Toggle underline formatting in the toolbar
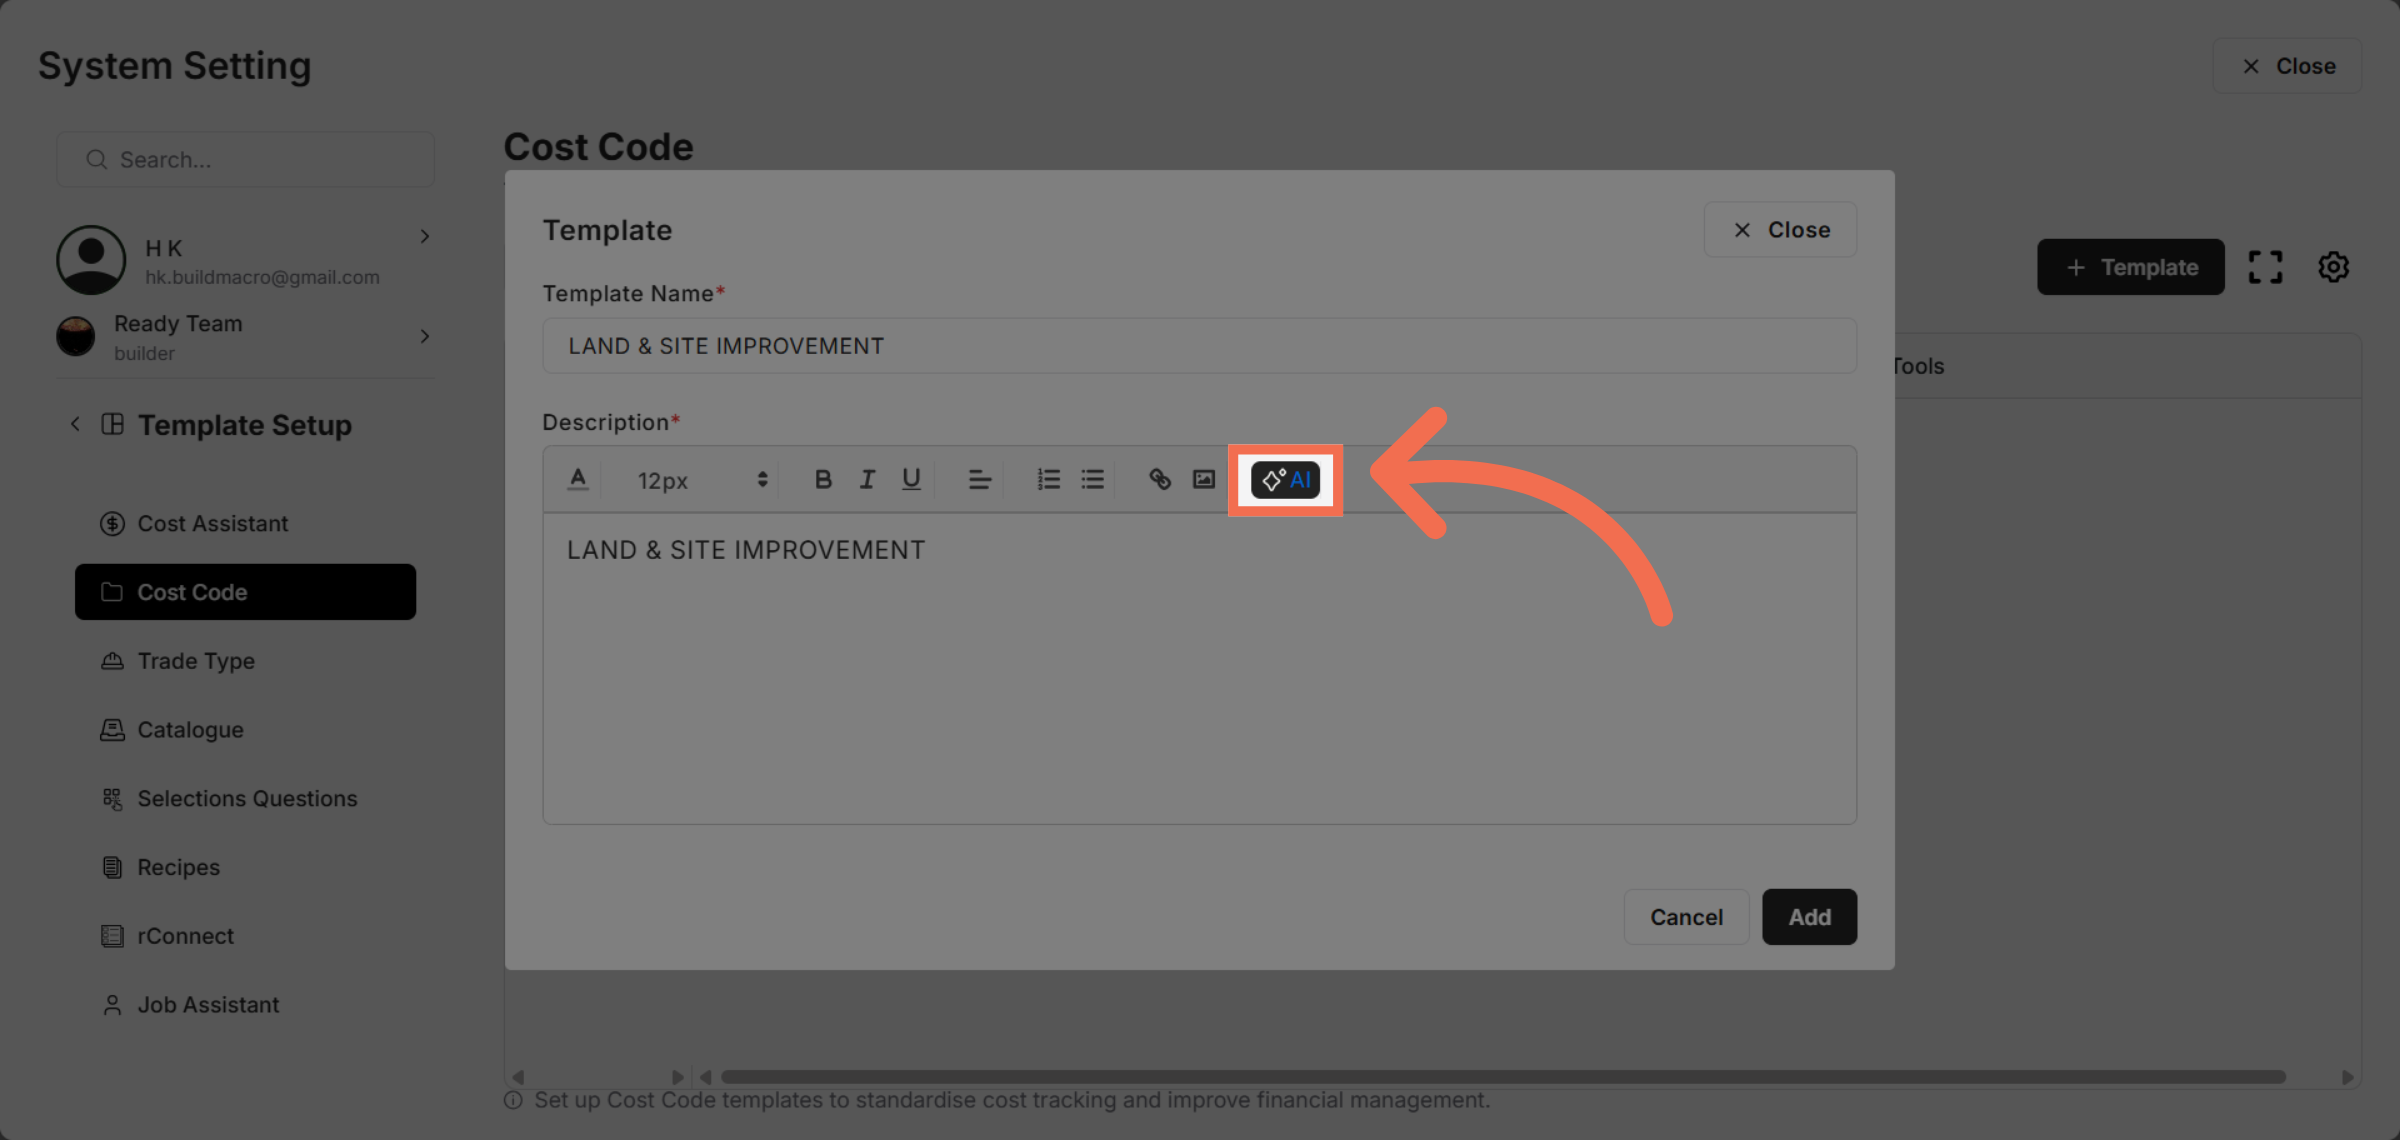This screenshot has width=2400, height=1140. (x=911, y=480)
